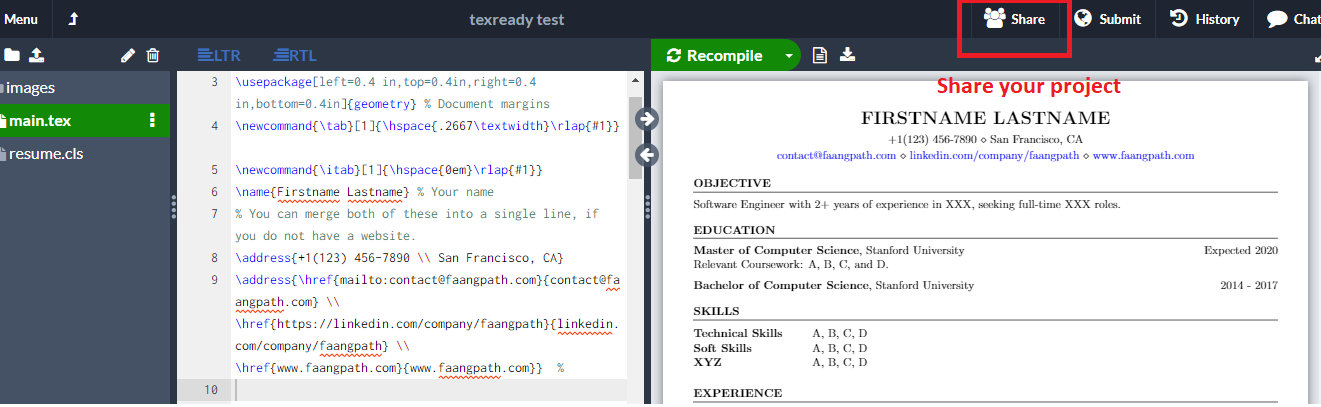
Task: Click the editor scrollbar up arrow
Action: pos(634,78)
